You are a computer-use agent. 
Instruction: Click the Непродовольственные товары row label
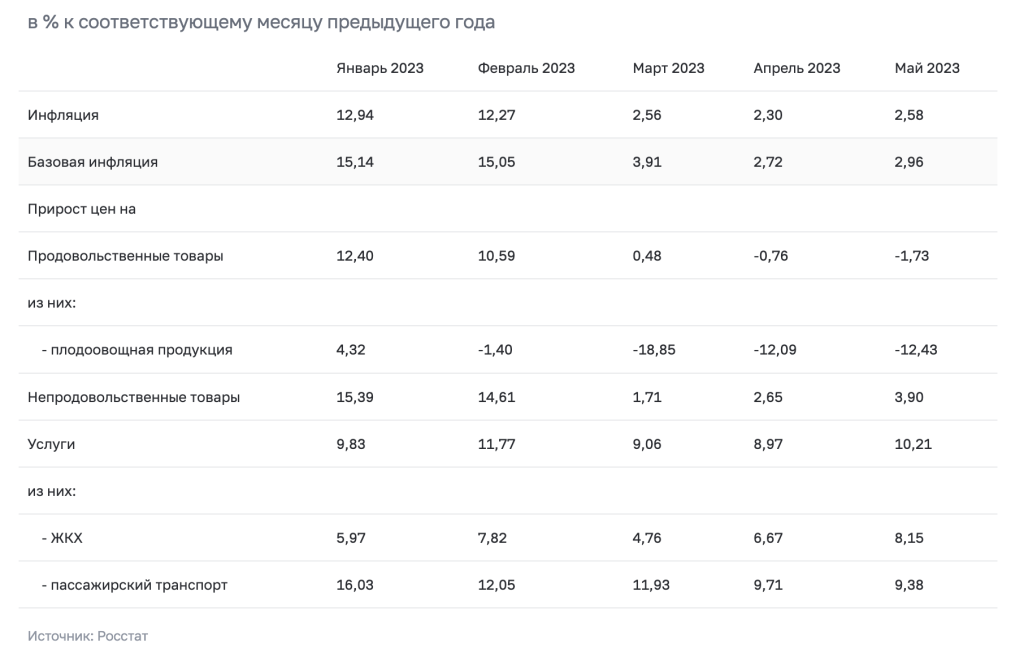(133, 397)
